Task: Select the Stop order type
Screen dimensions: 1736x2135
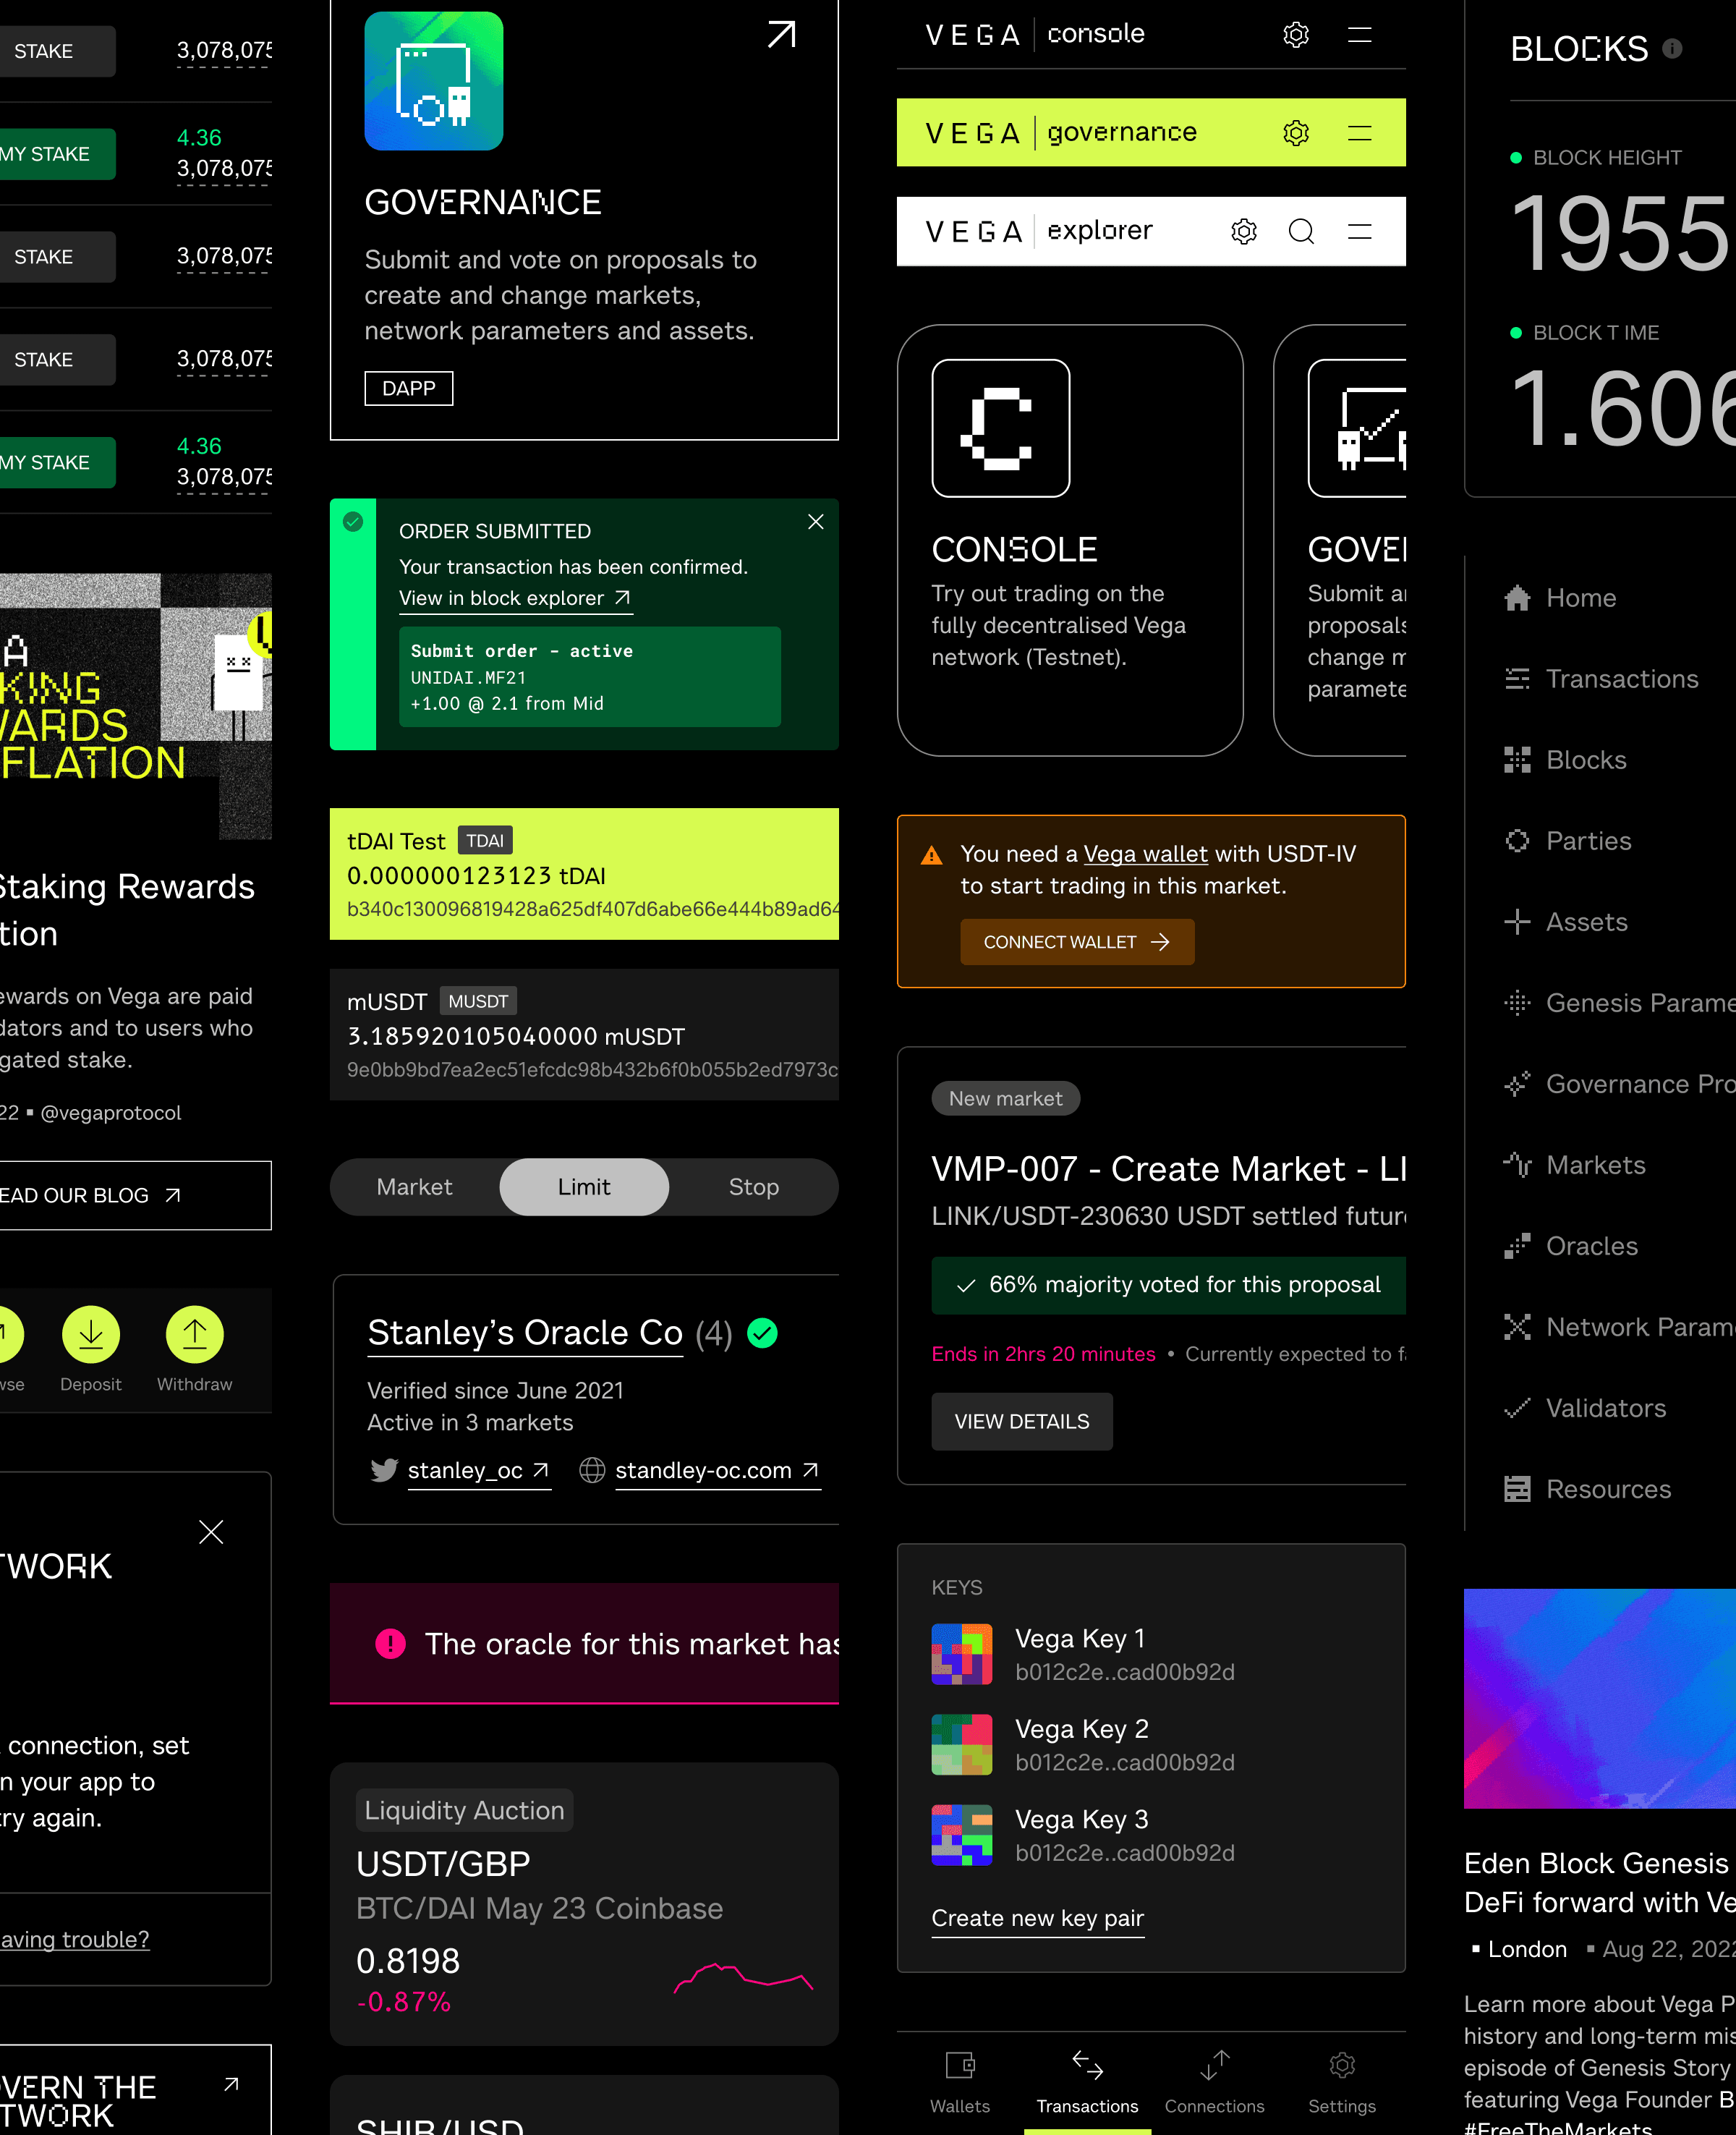Action: [x=753, y=1187]
